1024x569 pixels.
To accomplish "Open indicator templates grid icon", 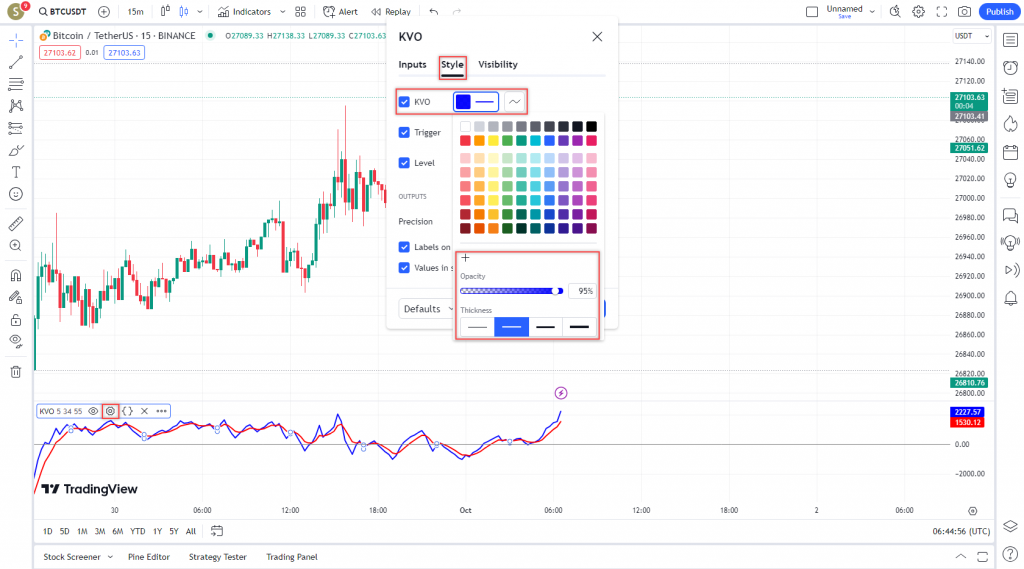I will pos(300,12).
